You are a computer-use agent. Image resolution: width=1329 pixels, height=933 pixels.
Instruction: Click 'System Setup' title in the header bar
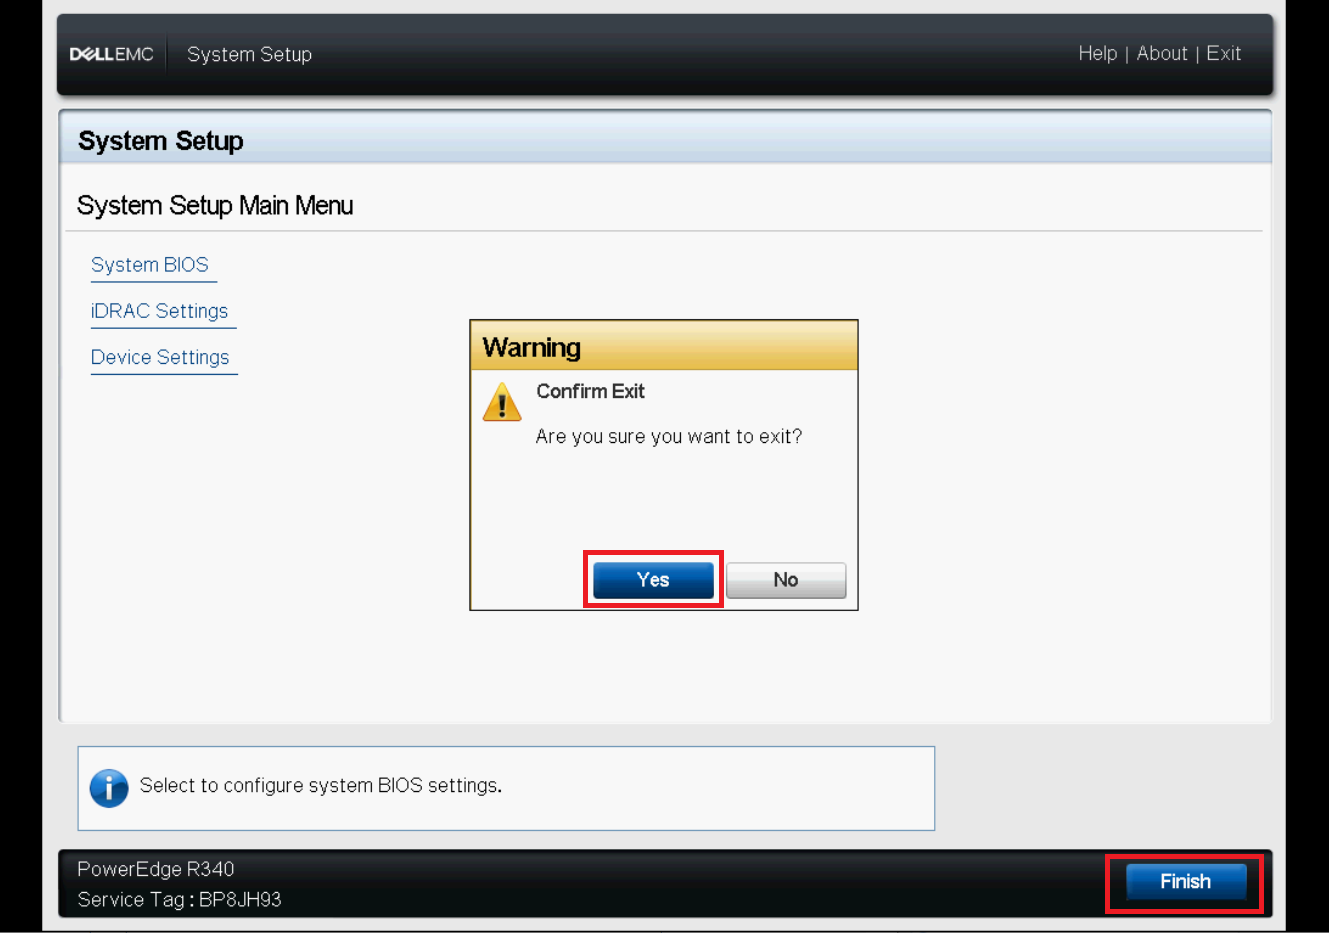[249, 55]
